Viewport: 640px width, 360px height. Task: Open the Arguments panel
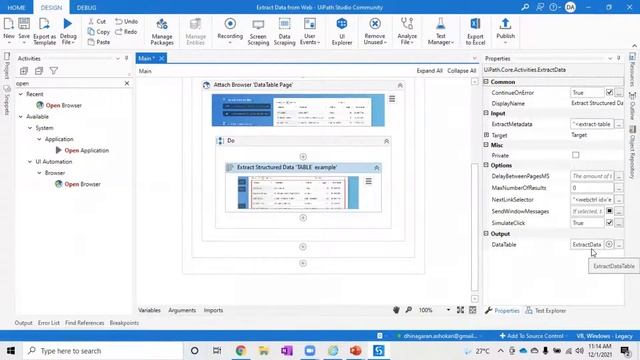(182, 310)
